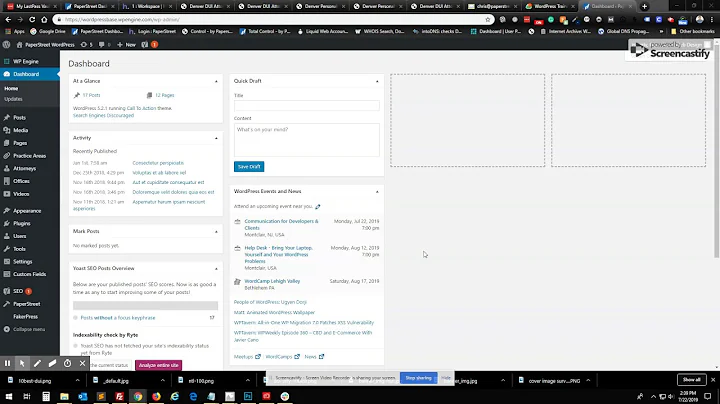Open comments icon in admin bar
Viewport: 720px width, 404px height.
104,45
